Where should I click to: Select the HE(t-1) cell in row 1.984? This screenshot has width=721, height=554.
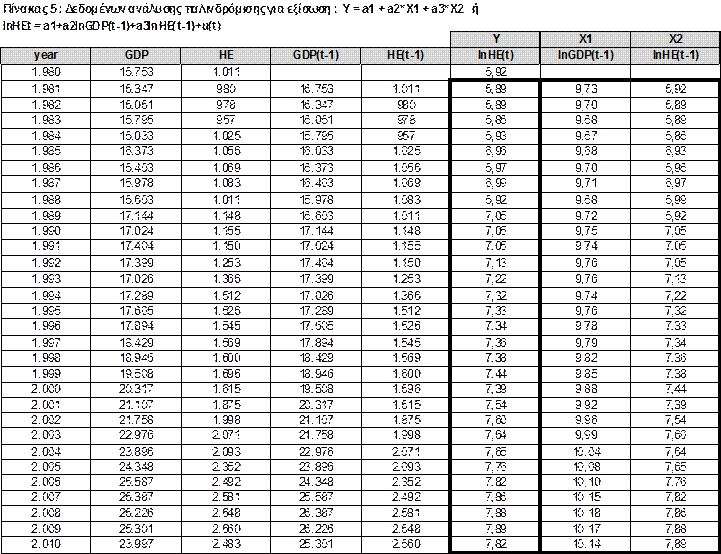click(x=406, y=136)
